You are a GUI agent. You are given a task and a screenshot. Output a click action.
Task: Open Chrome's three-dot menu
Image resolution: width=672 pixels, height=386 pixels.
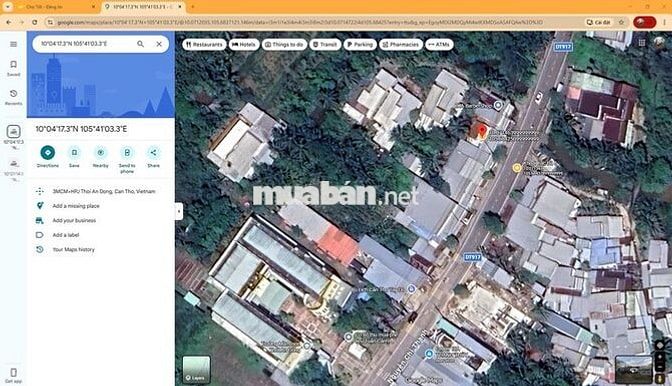665,22
